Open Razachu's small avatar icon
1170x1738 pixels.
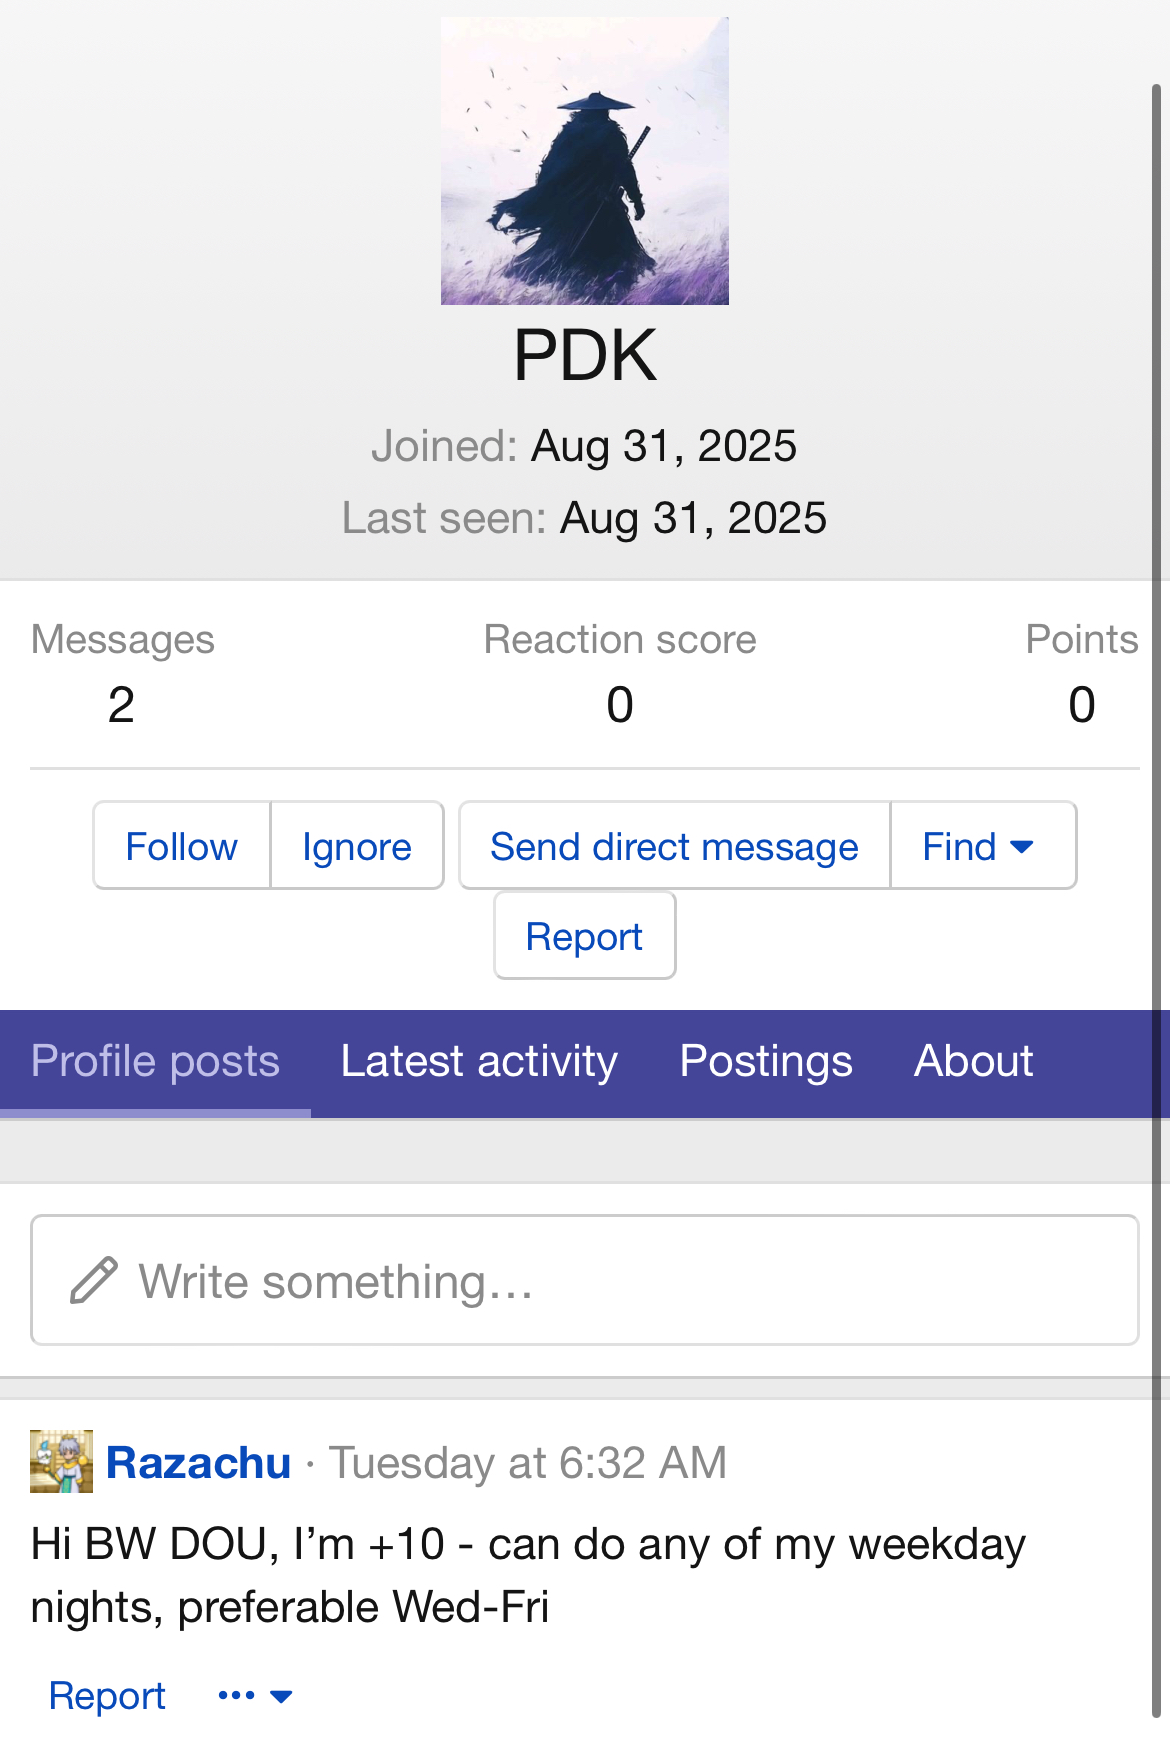tap(61, 1462)
